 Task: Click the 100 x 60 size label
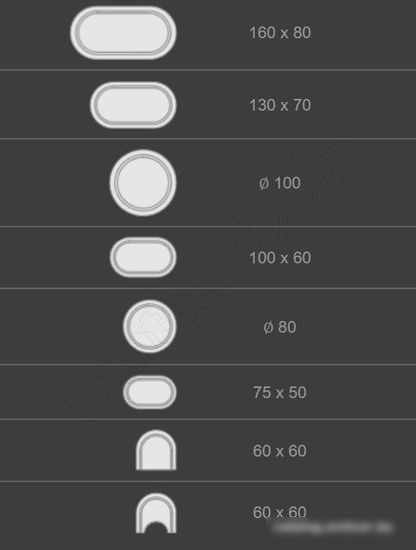pyautogui.click(x=280, y=257)
